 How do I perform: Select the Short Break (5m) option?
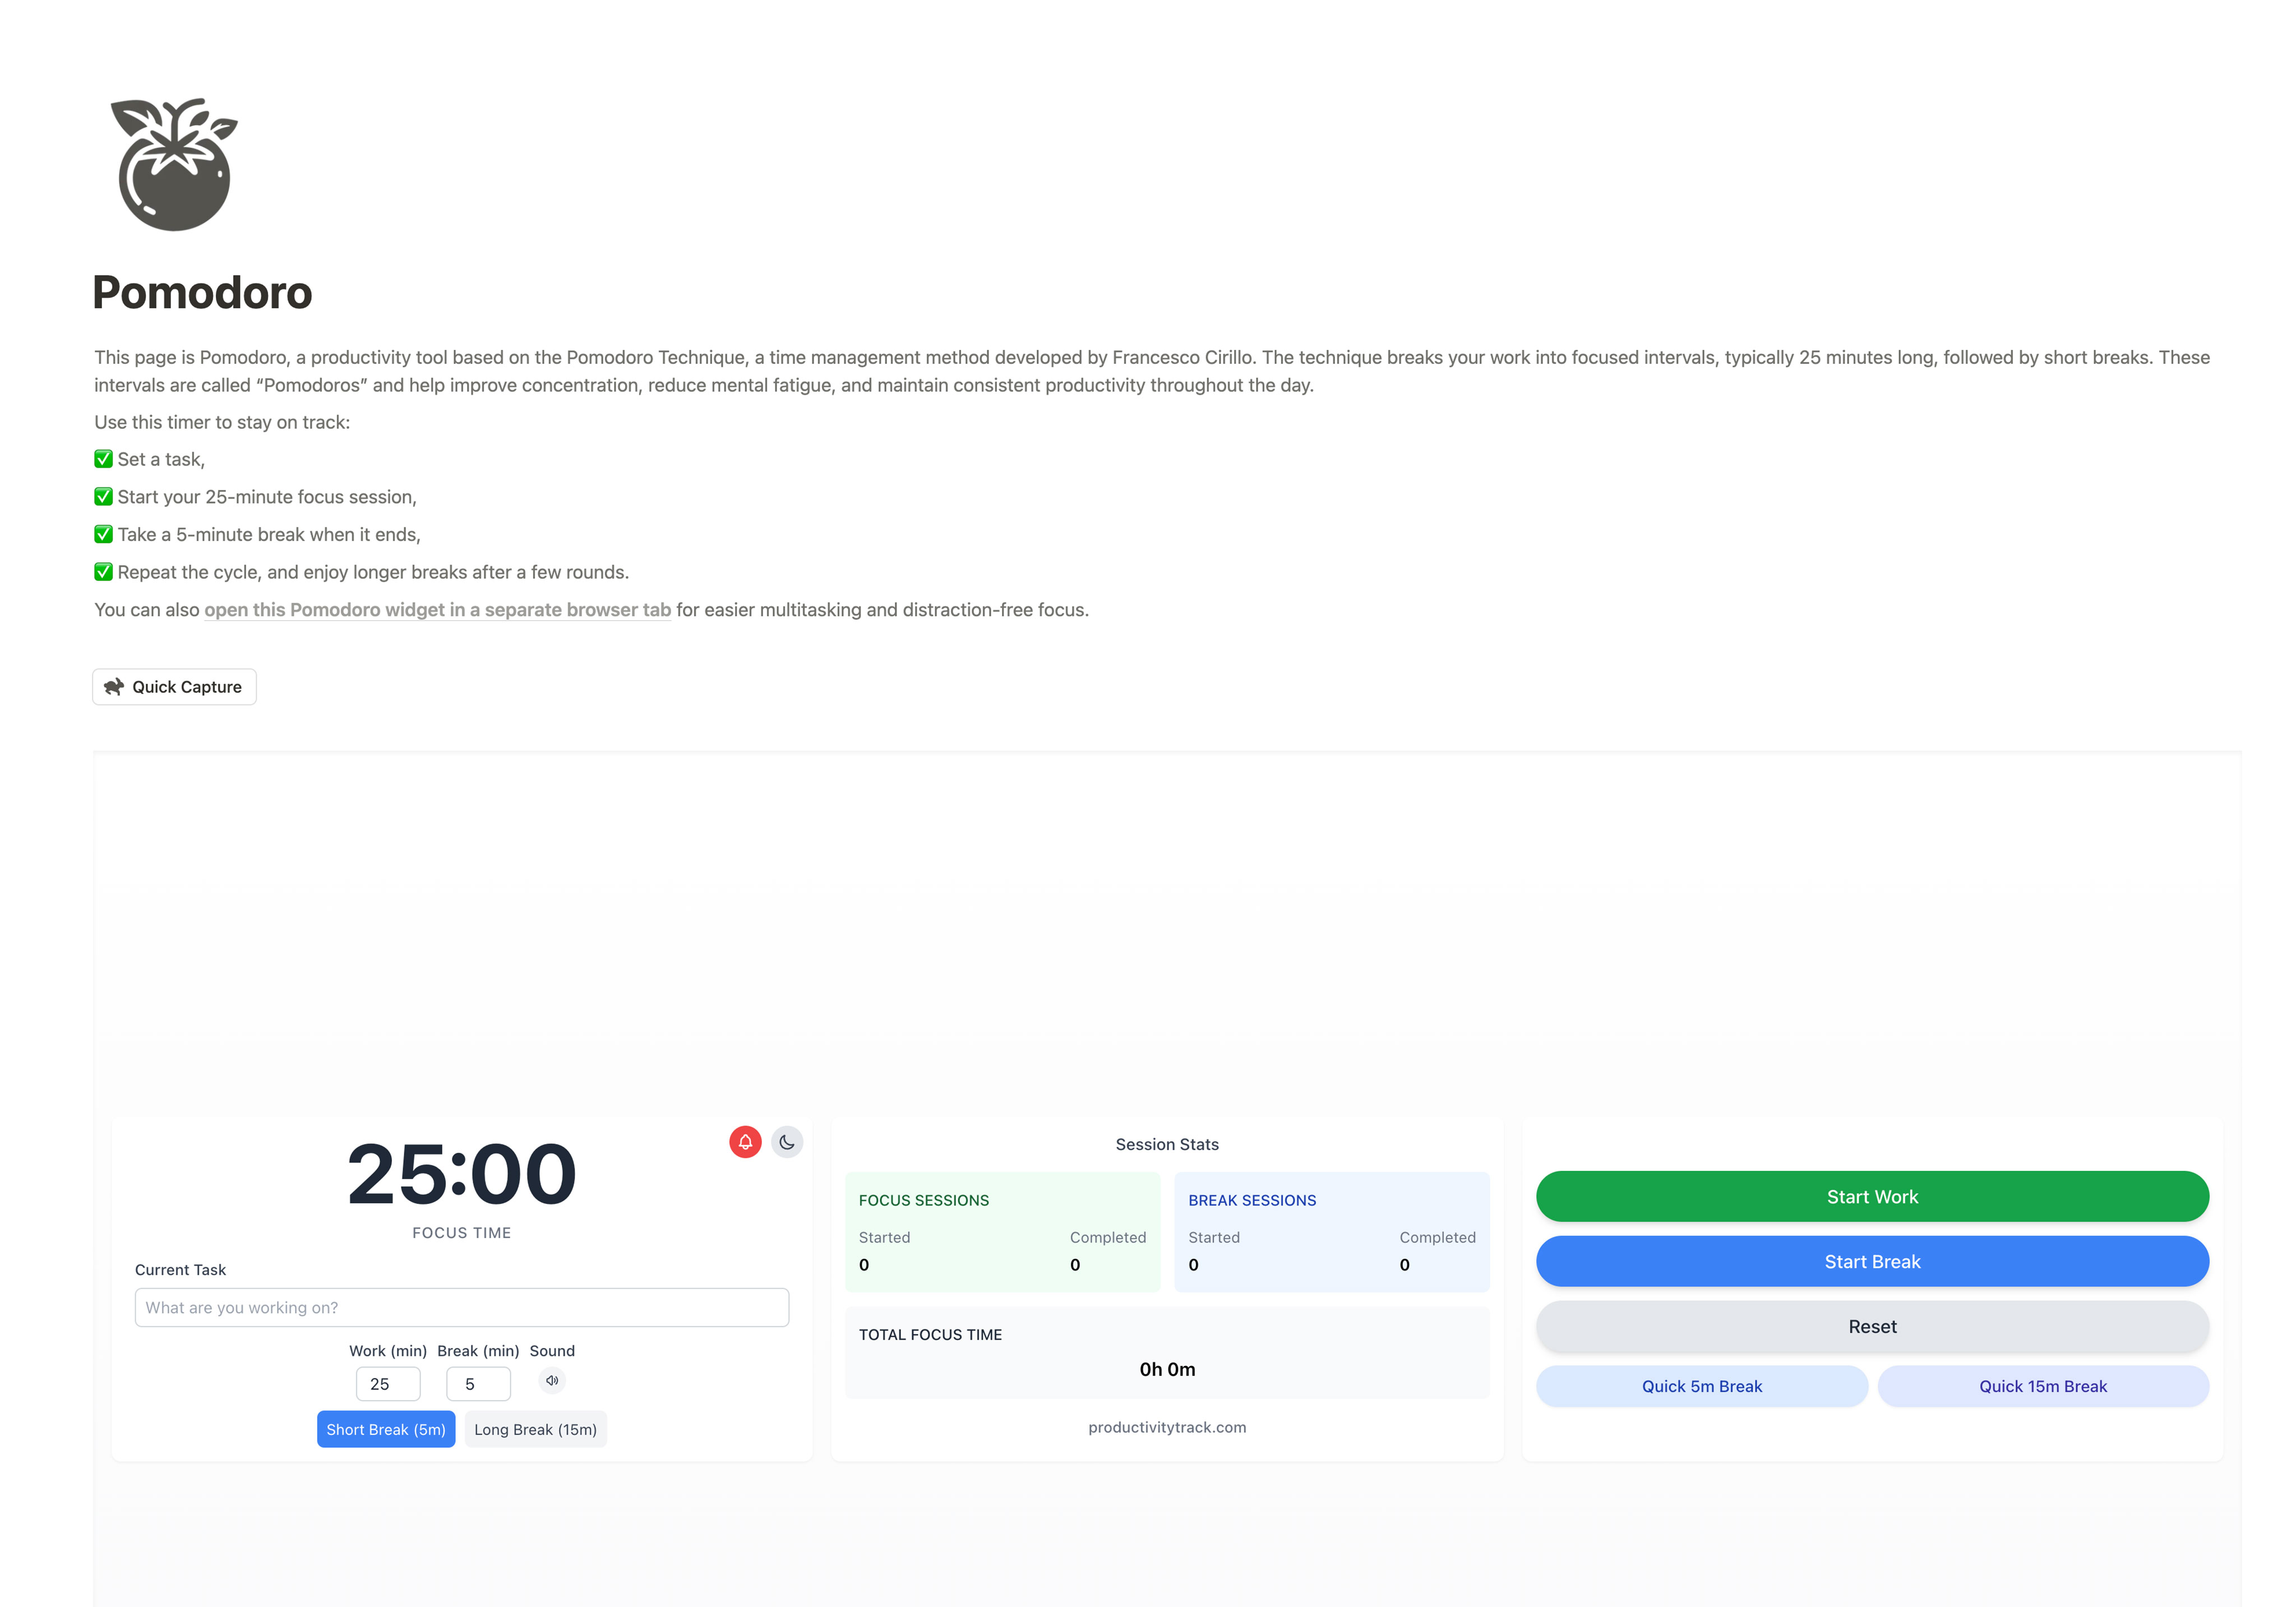click(x=386, y=1430)
